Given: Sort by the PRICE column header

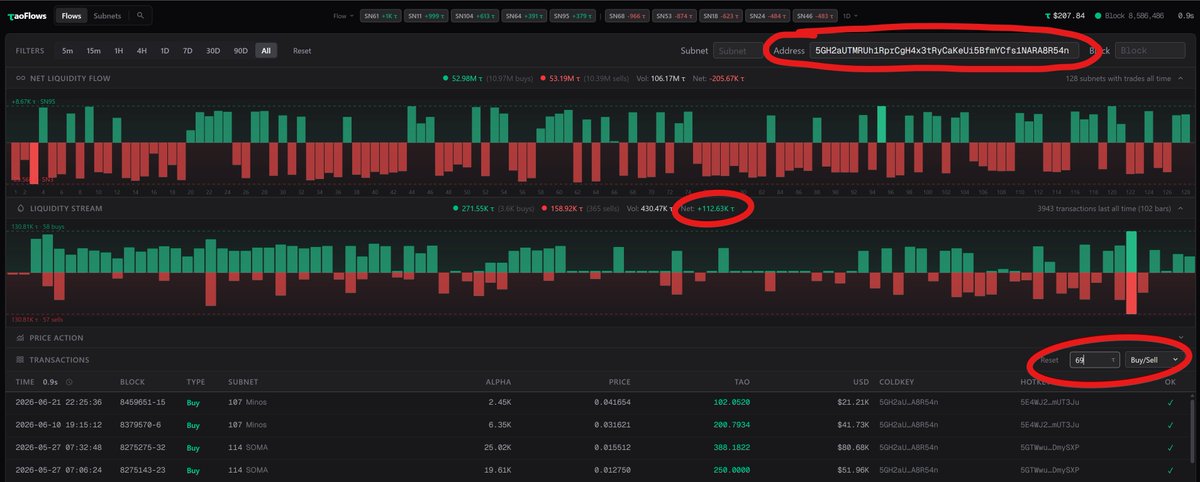Looking at the screenshot, I should pyautogui.click(x=620, y=382).
